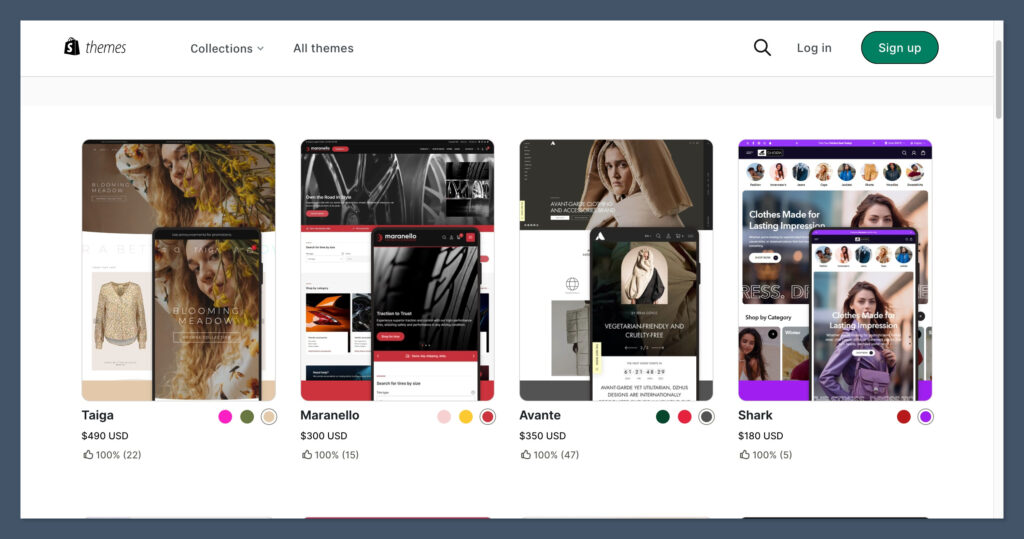Click the thumbs-up icon under Taiga
Viewport: 1024px width, 539px height.
click(x=88, y=455)
